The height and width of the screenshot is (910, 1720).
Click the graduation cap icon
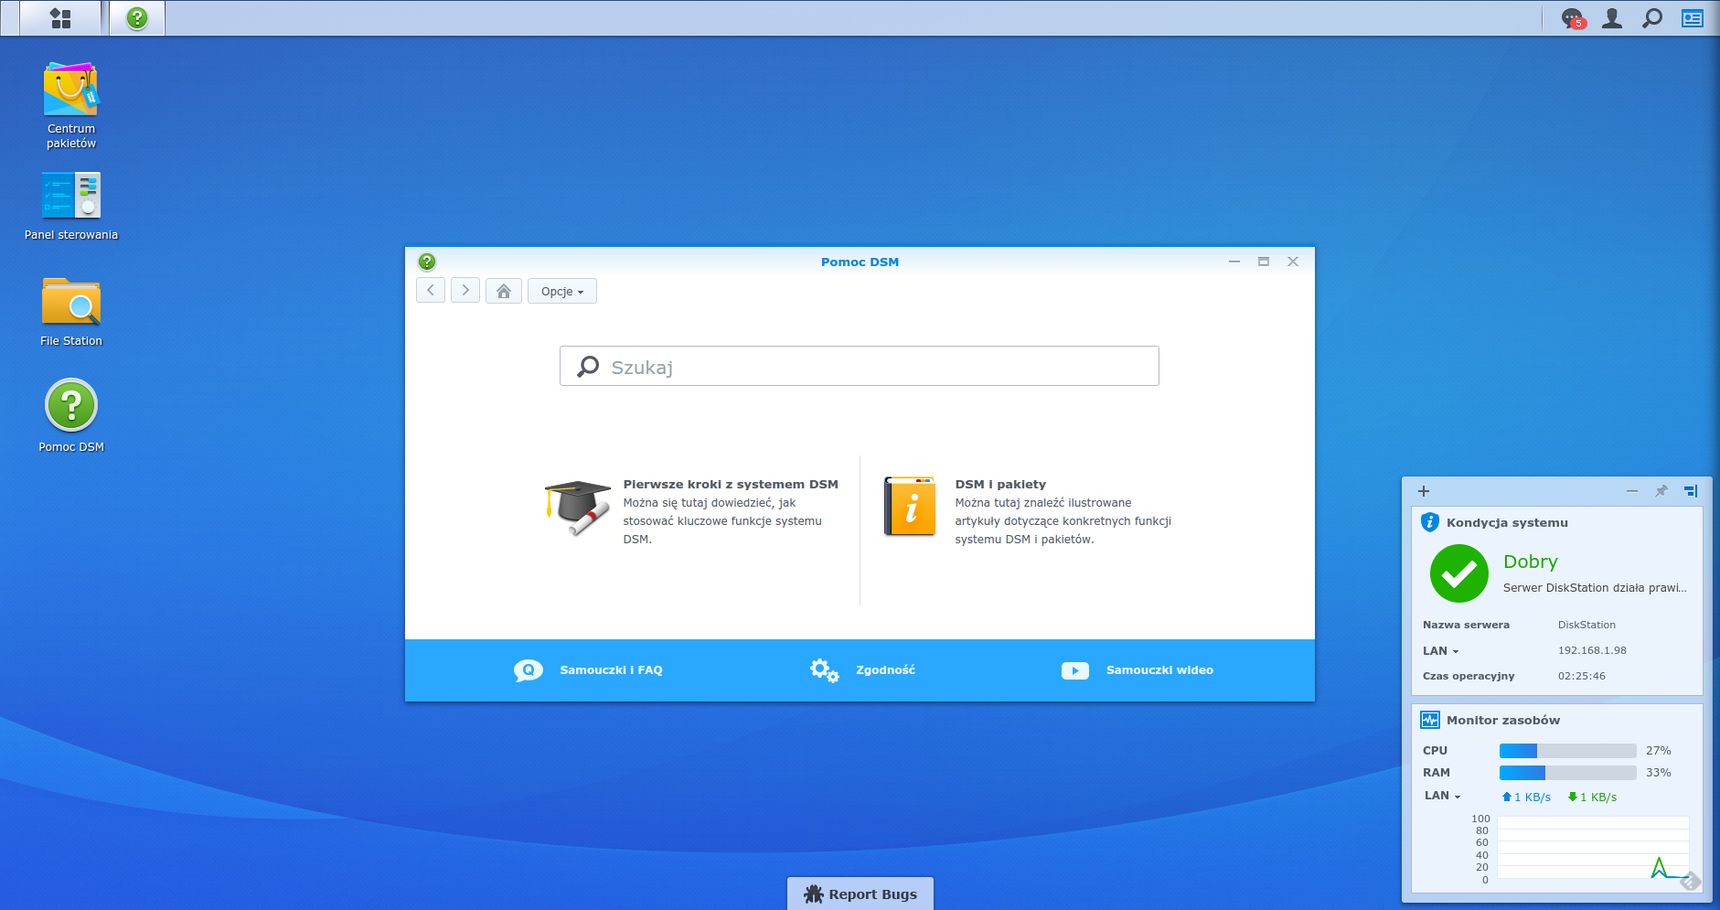(577, 507)
